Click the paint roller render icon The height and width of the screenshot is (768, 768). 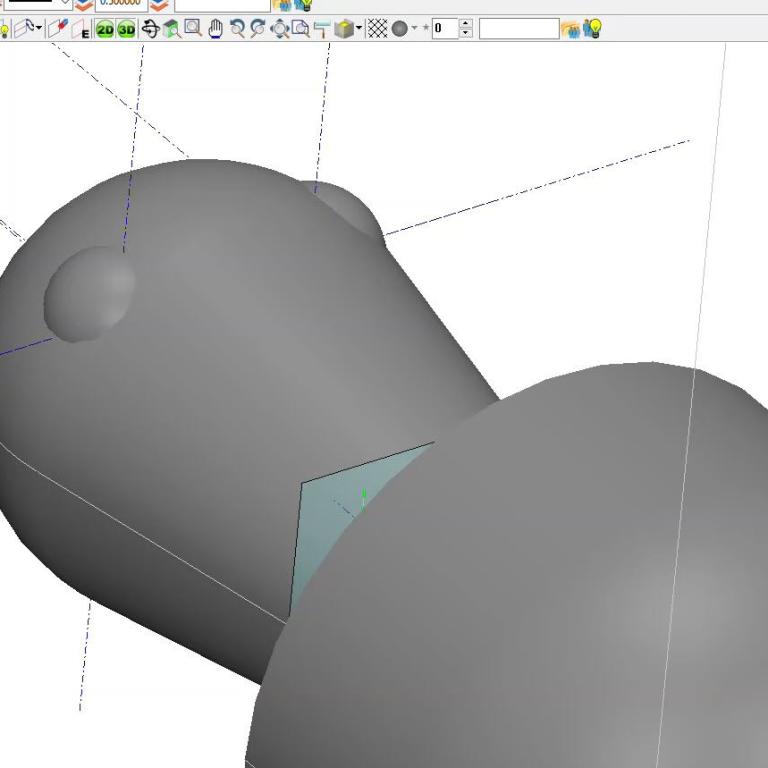click(x=322, y=29)
